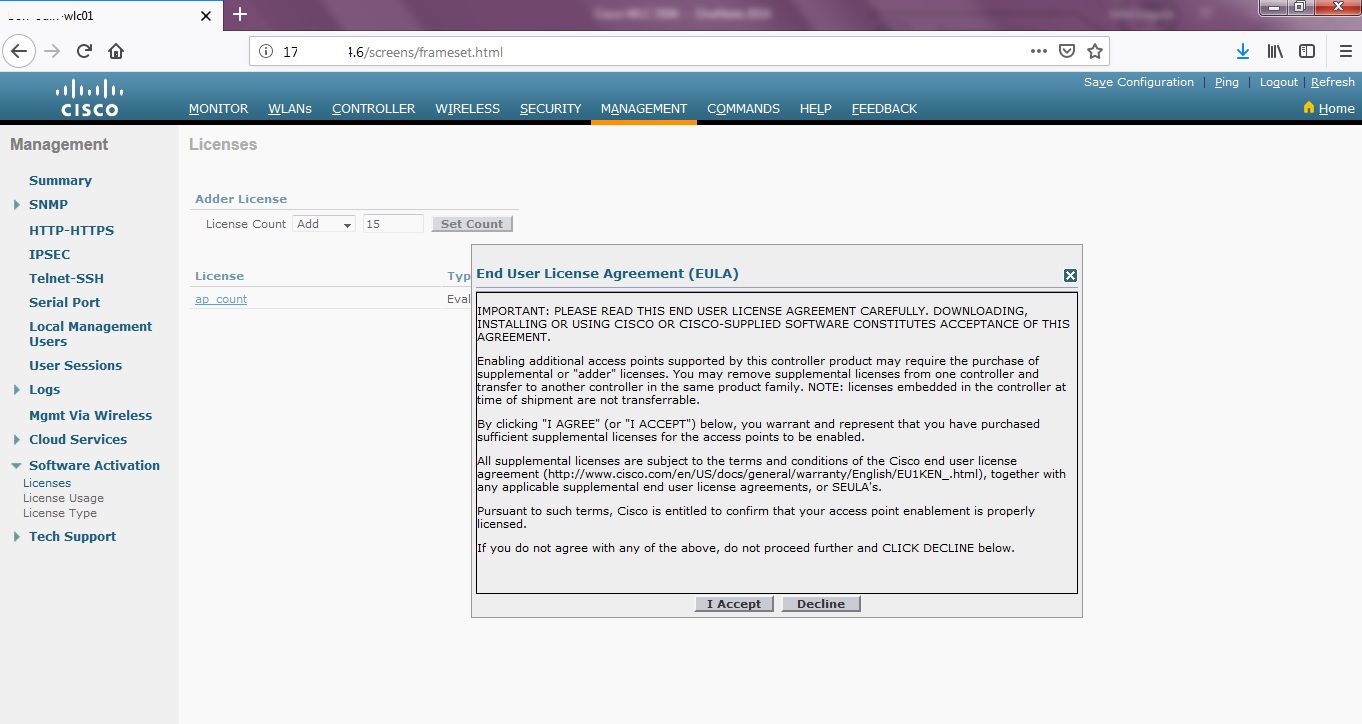The height and width of the screenshot is (724, 1362).
Task: Open HTTP-HTTPS in the sidebar
Action: point(71,230)
